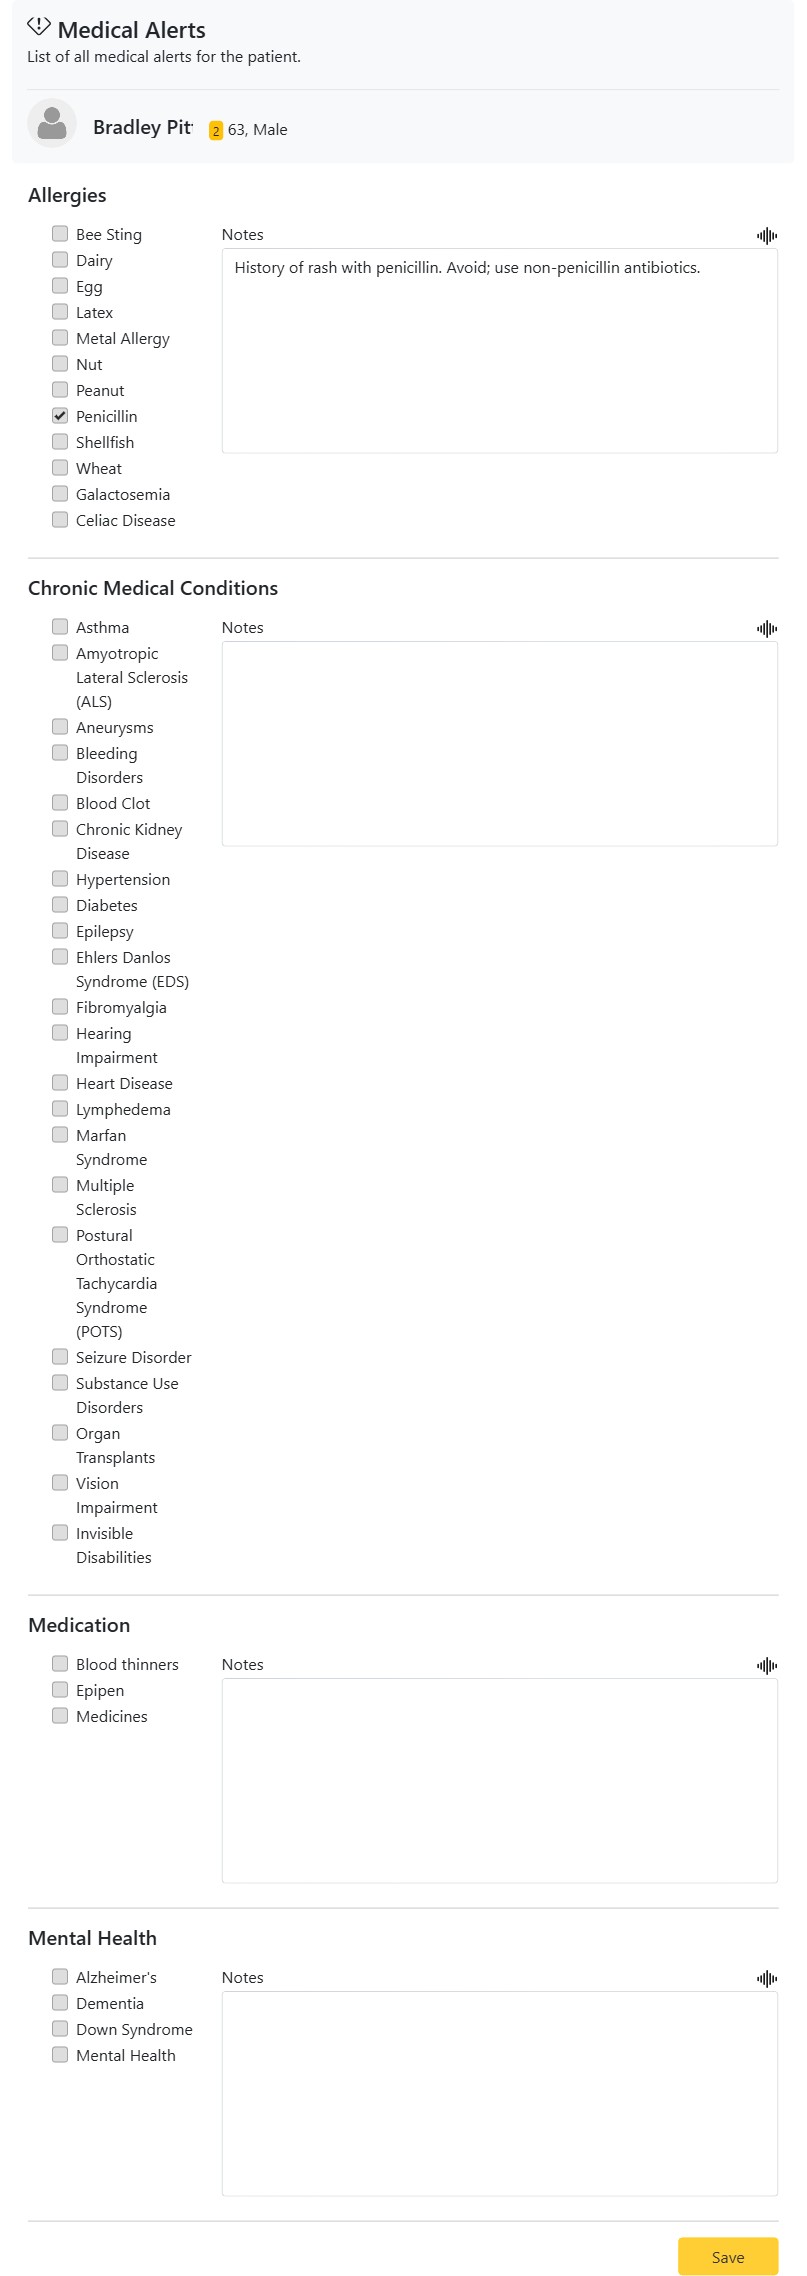807x2276 pixels.
Task: Click the yellow badge showing number 2
Action: tap(216, 131)
